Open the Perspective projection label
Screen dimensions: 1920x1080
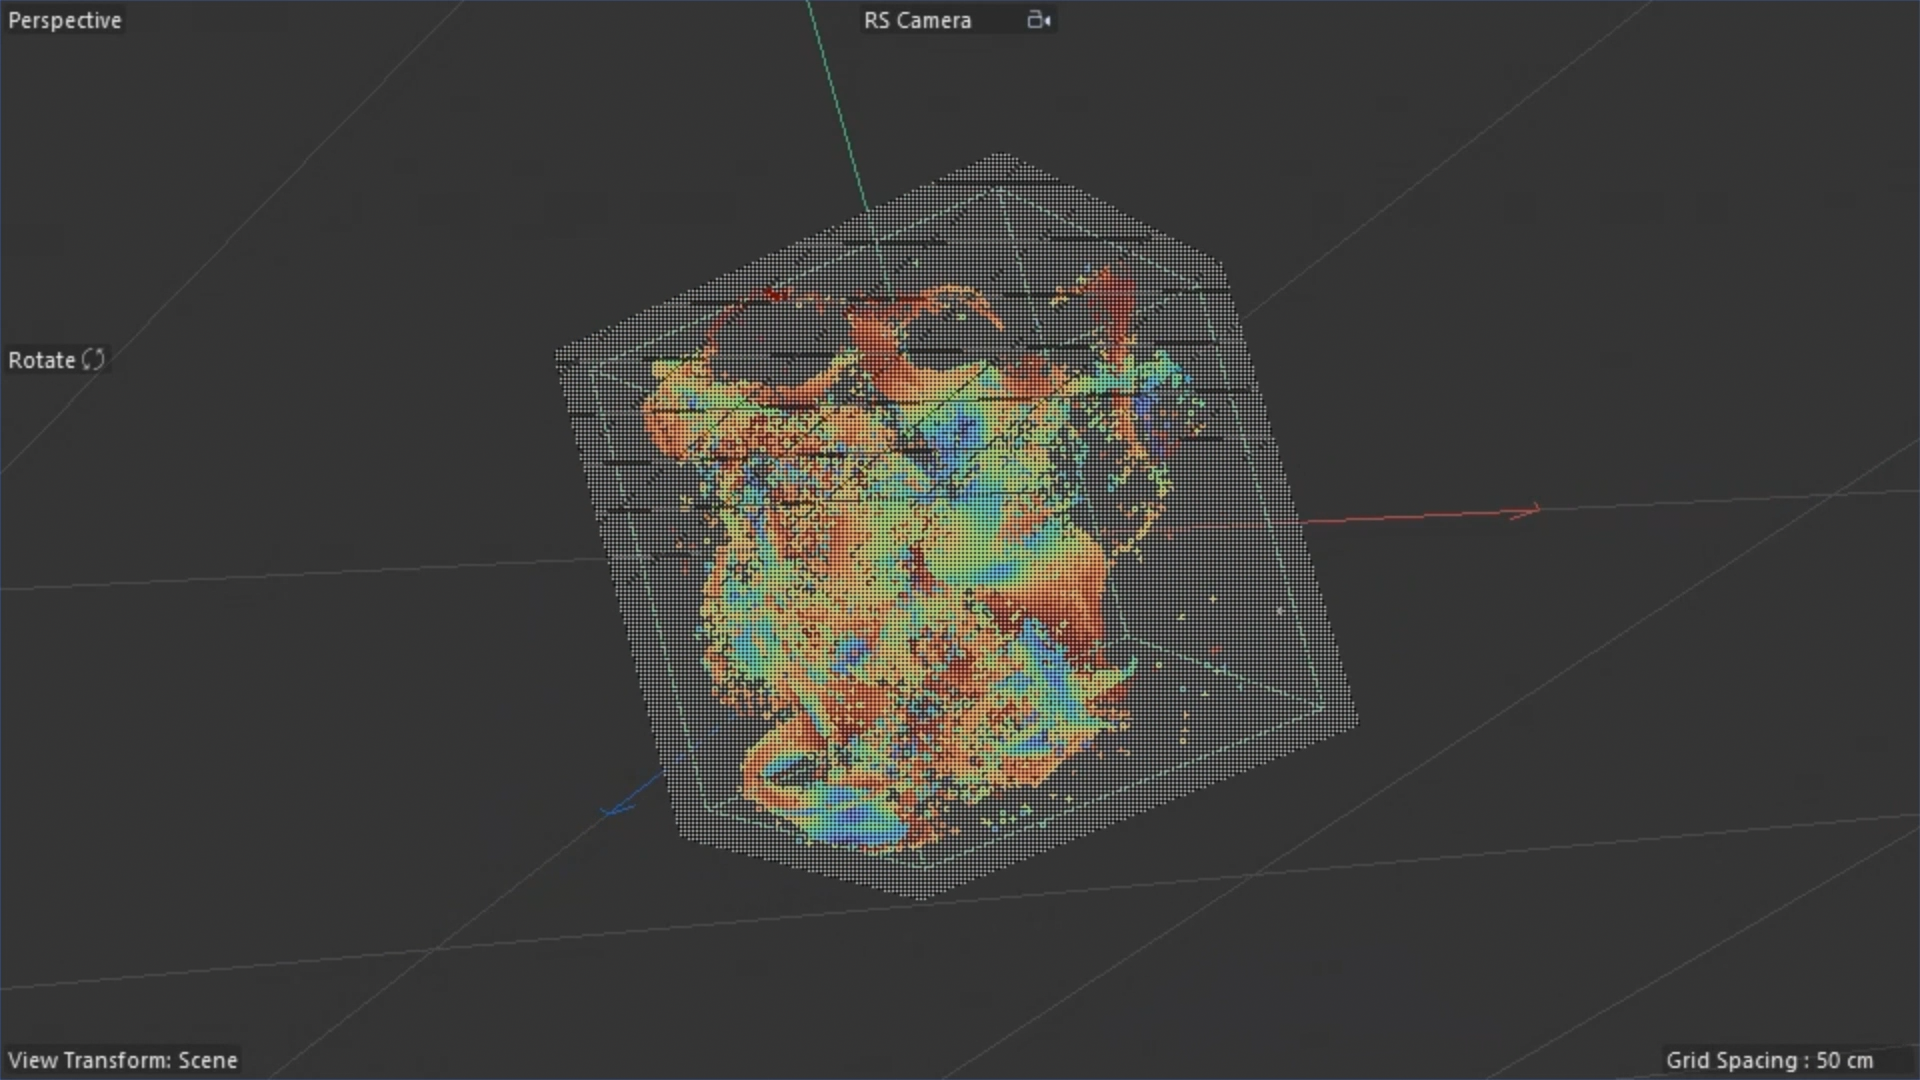[65, 20]
